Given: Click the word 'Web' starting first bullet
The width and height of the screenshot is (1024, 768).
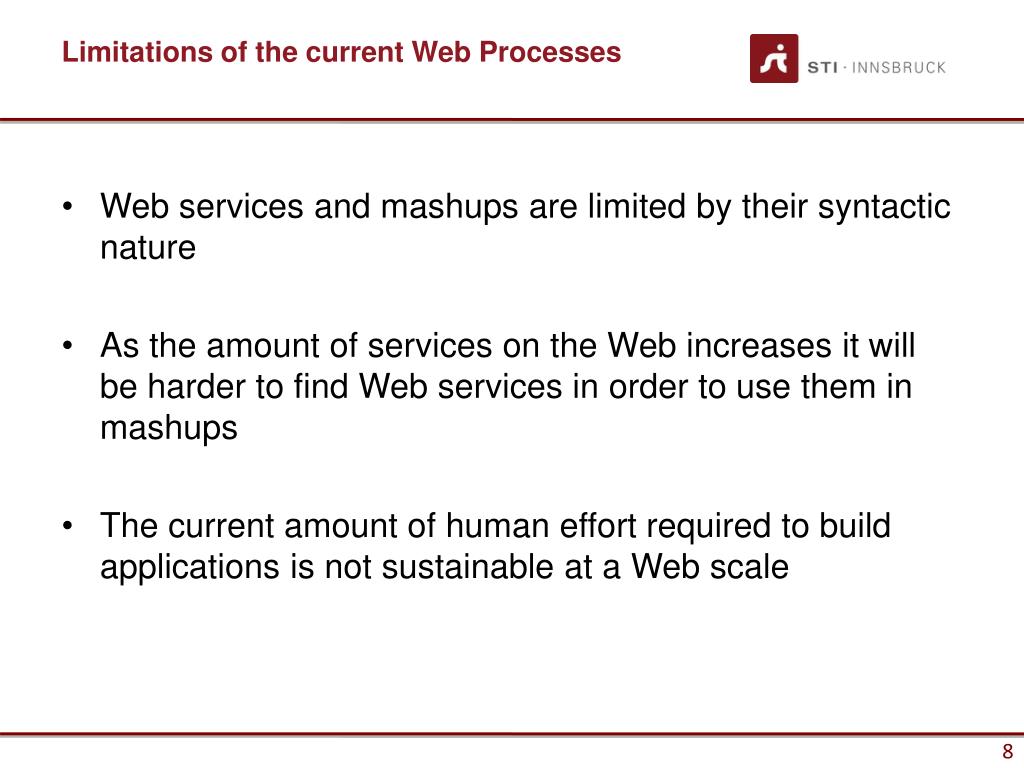Looking at the screenshot, I should [135, 207].
